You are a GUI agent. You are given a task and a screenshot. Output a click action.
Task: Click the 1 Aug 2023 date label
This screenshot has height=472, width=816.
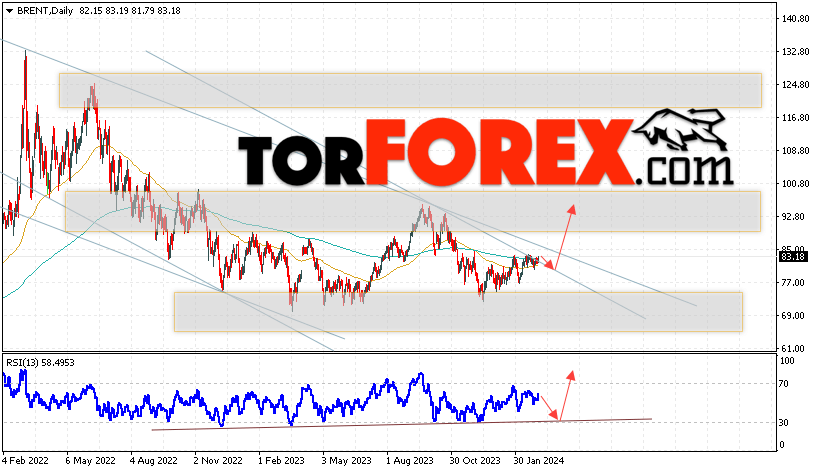coord(410,461)
